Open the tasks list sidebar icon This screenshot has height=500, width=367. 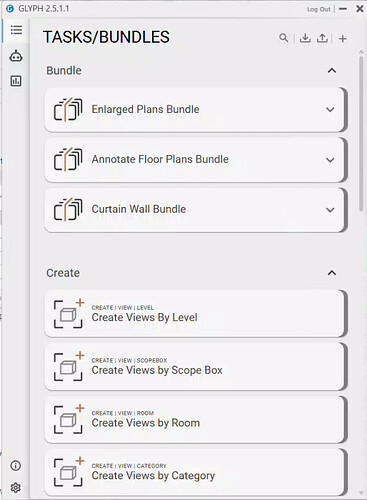click(x=16, y=30)
